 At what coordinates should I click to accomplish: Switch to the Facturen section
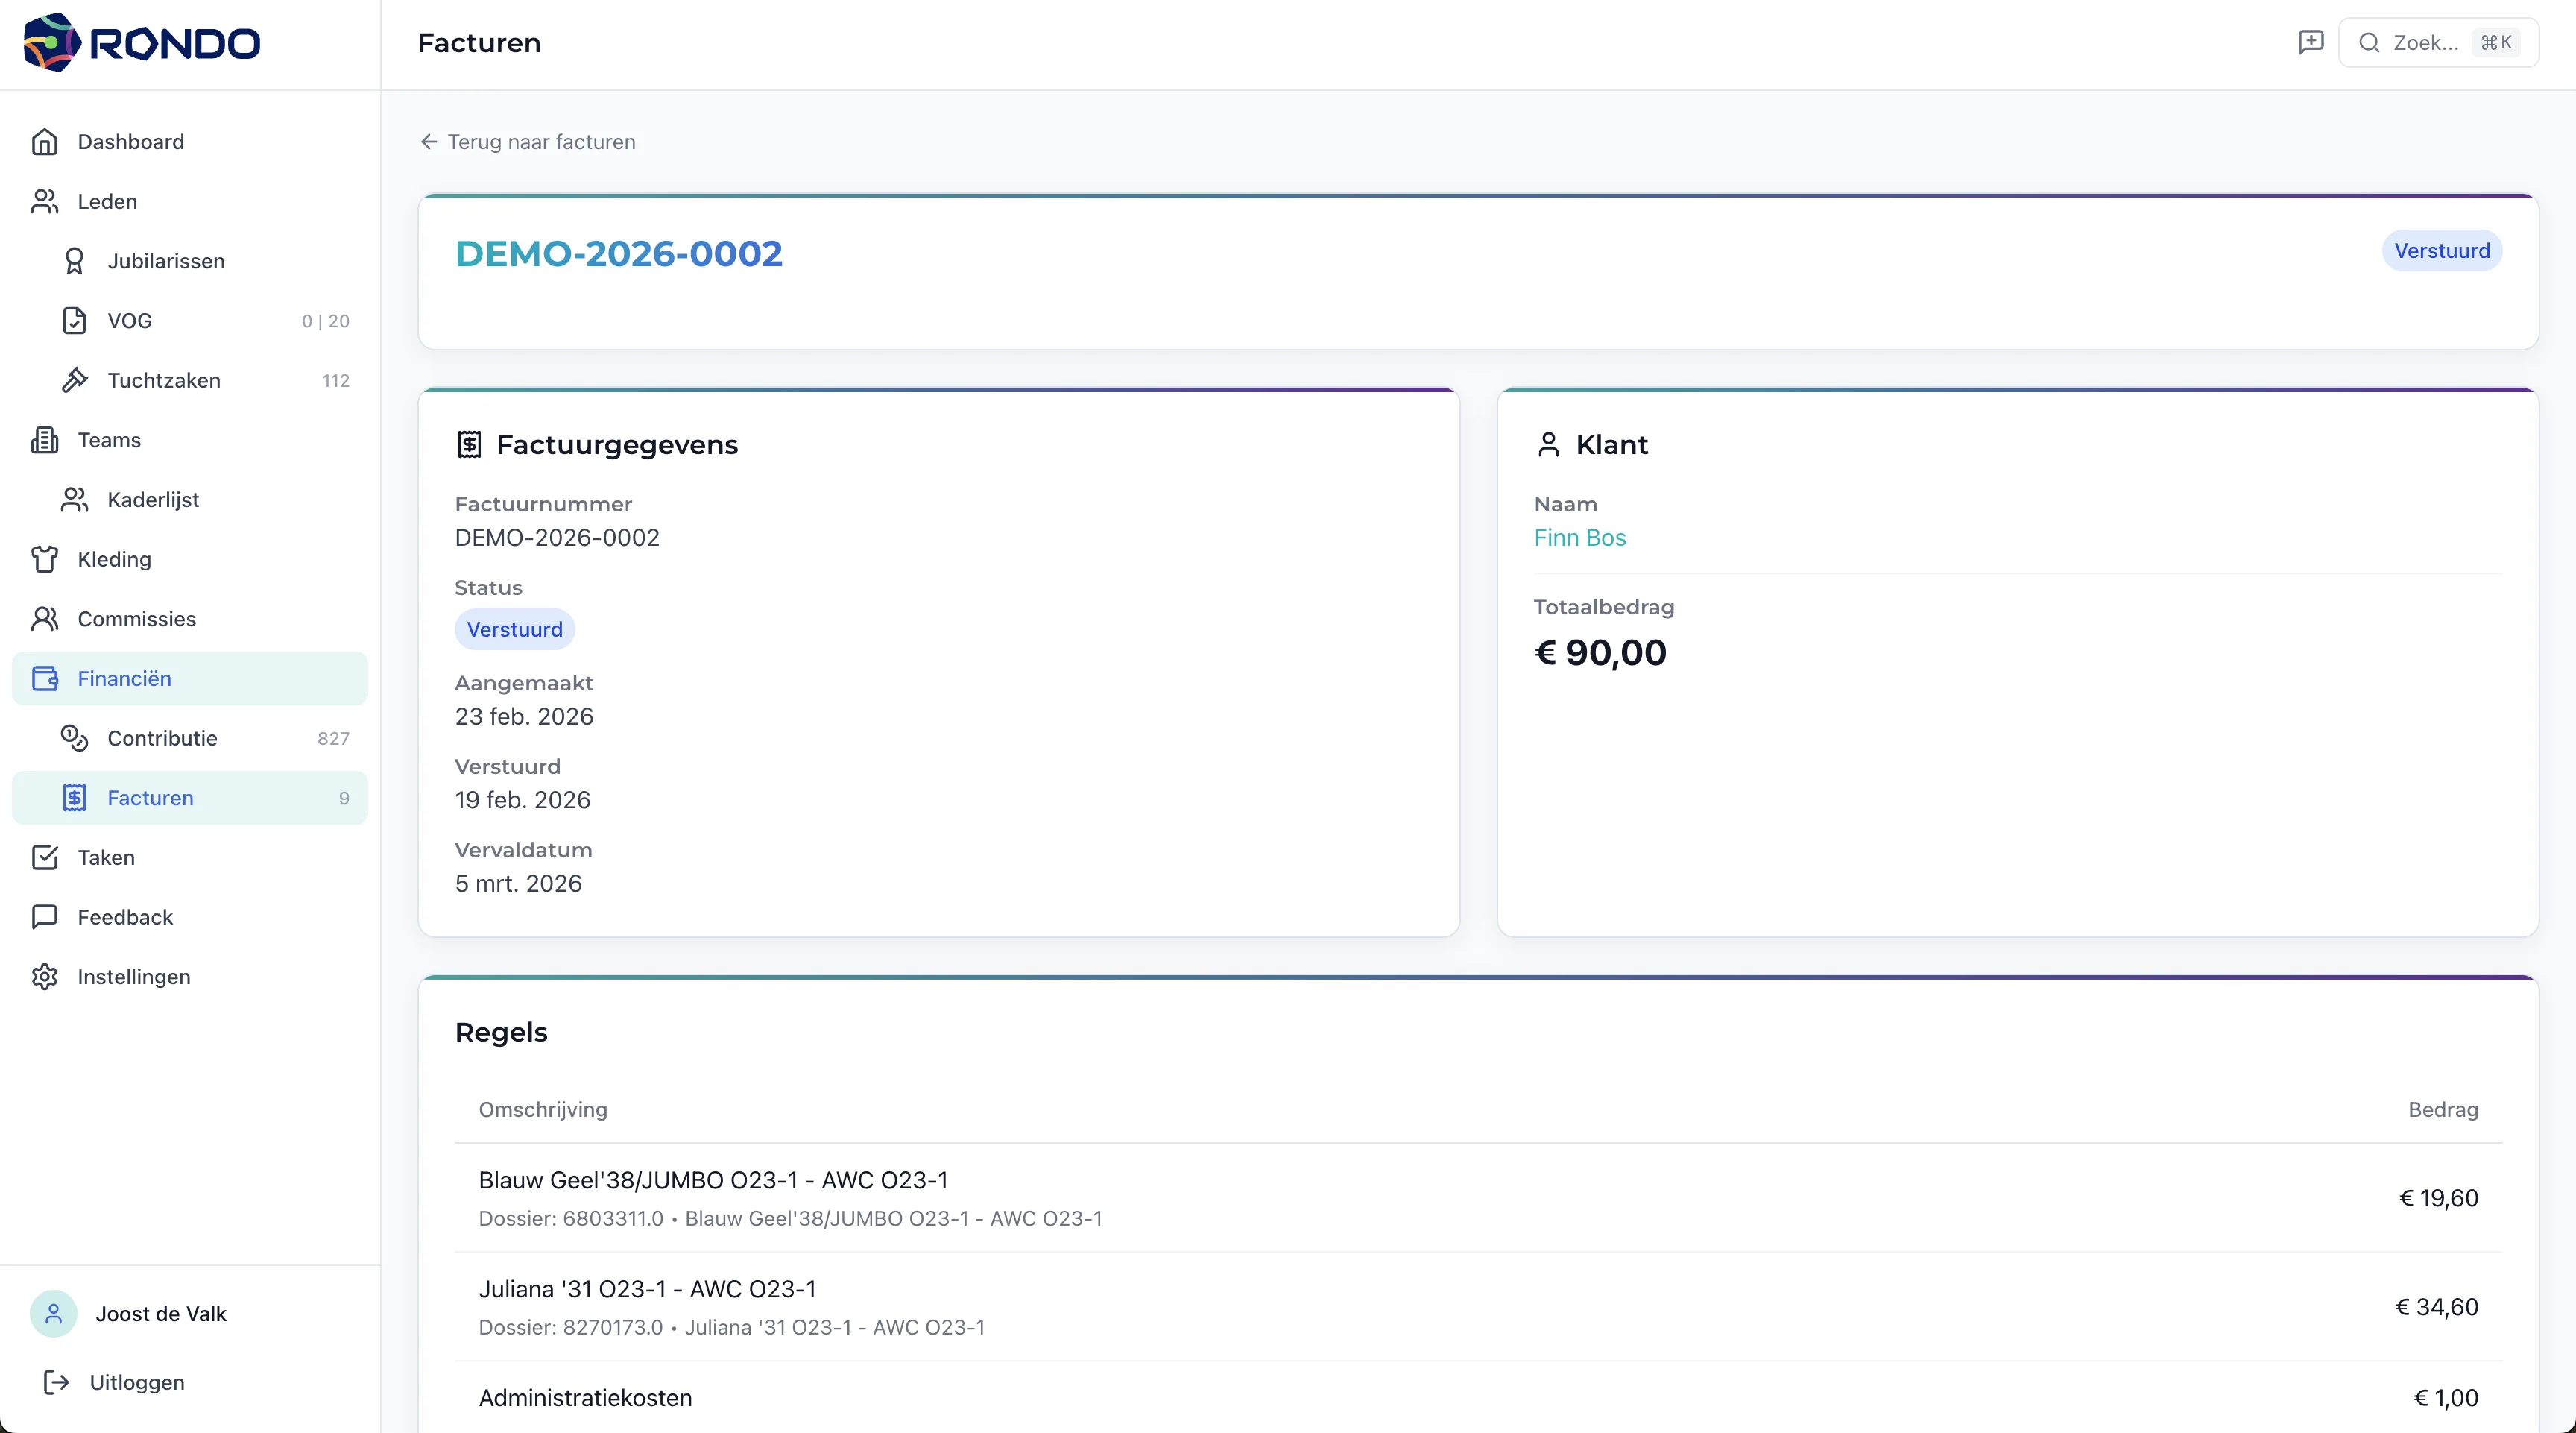[x=151, y=797]
